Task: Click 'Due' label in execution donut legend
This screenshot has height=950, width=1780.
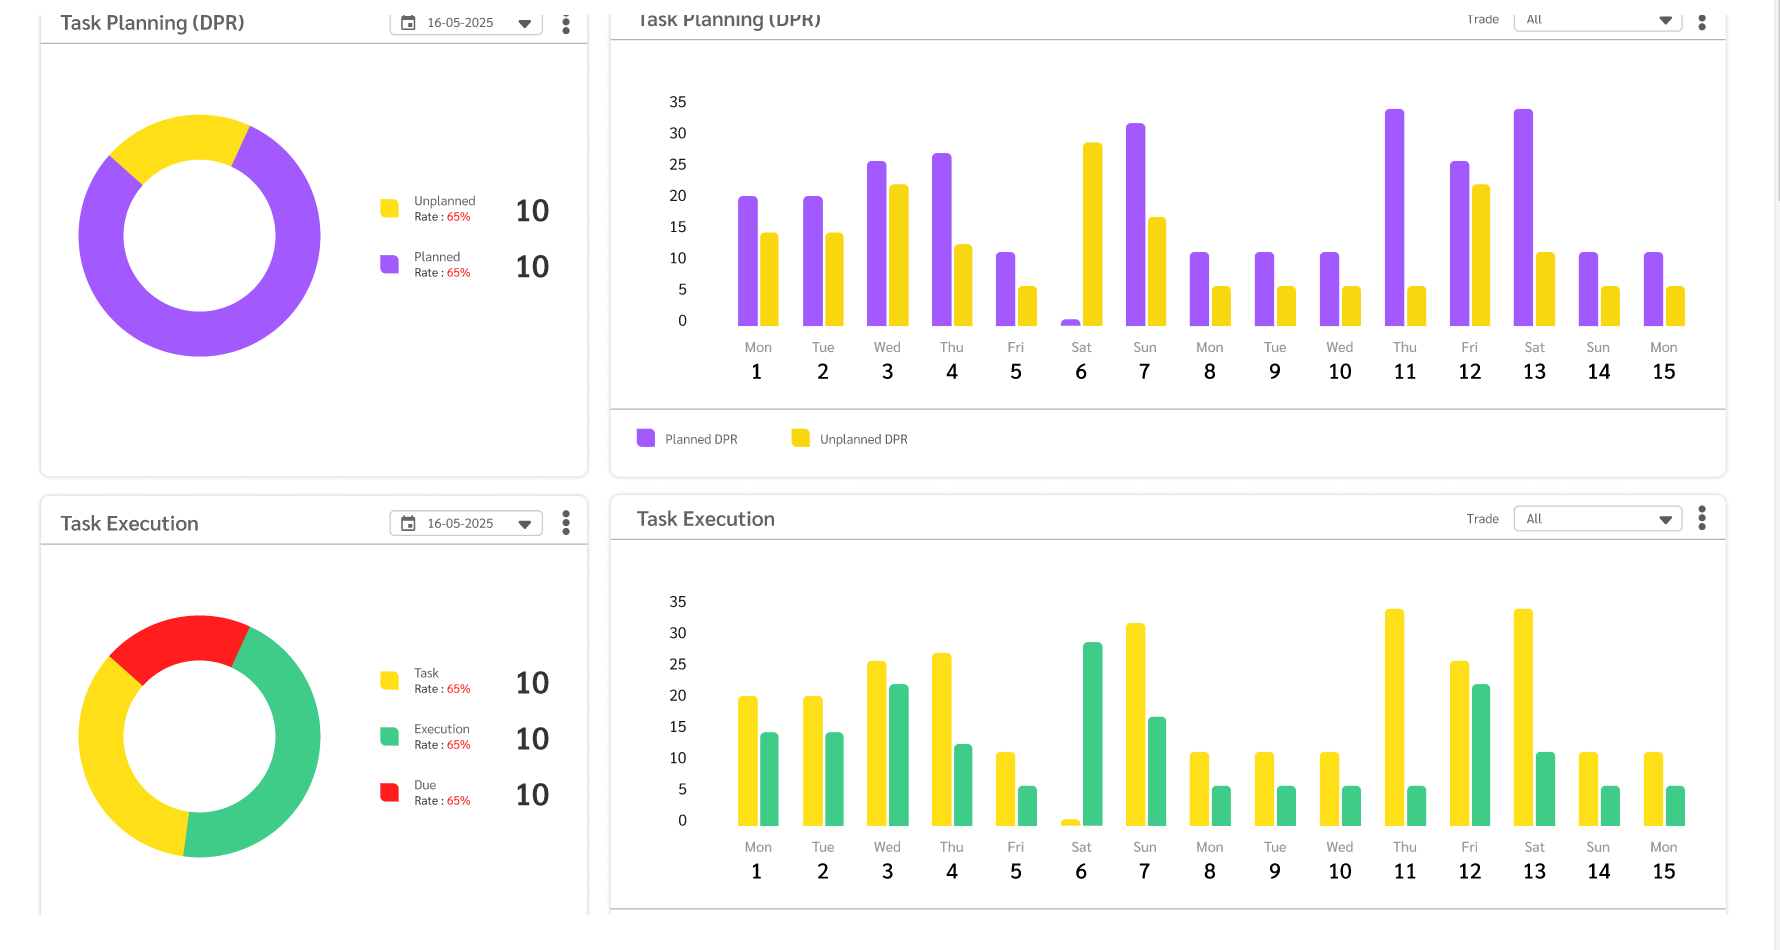Action: tap(425, 785)
